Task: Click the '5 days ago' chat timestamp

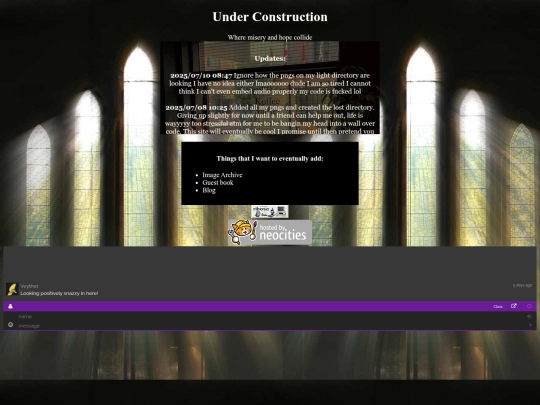Action: point(522,285)
